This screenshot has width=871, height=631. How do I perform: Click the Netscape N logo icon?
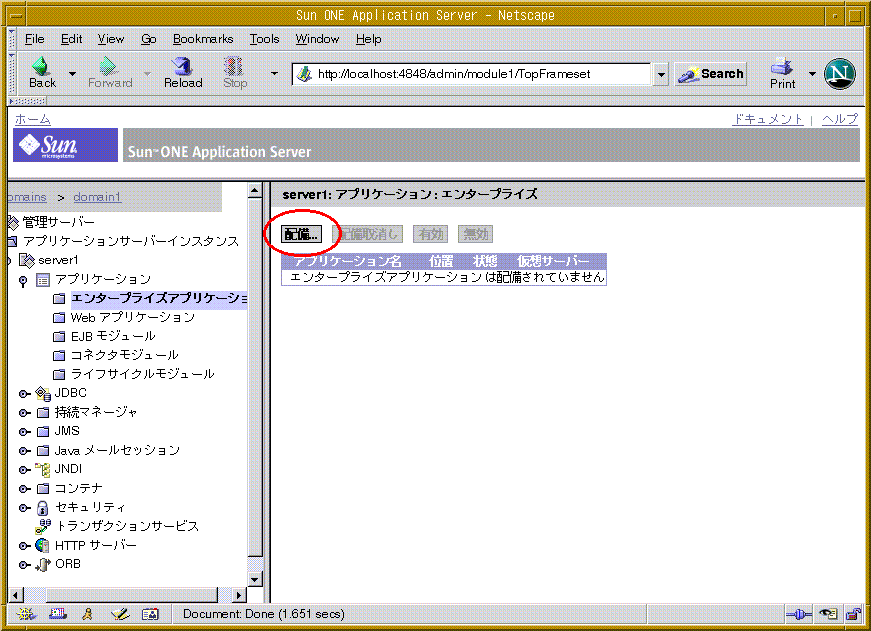point(839,73)
